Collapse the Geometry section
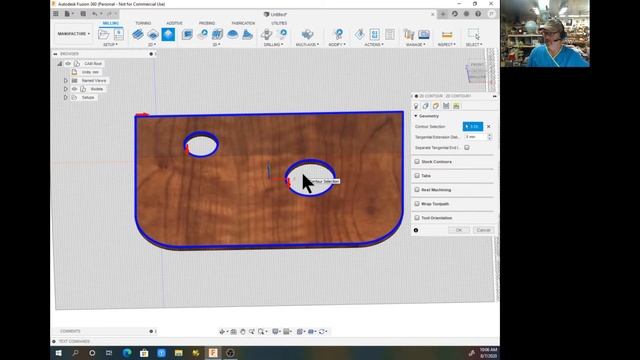640x360 pixels. click(x=416, y=116)
